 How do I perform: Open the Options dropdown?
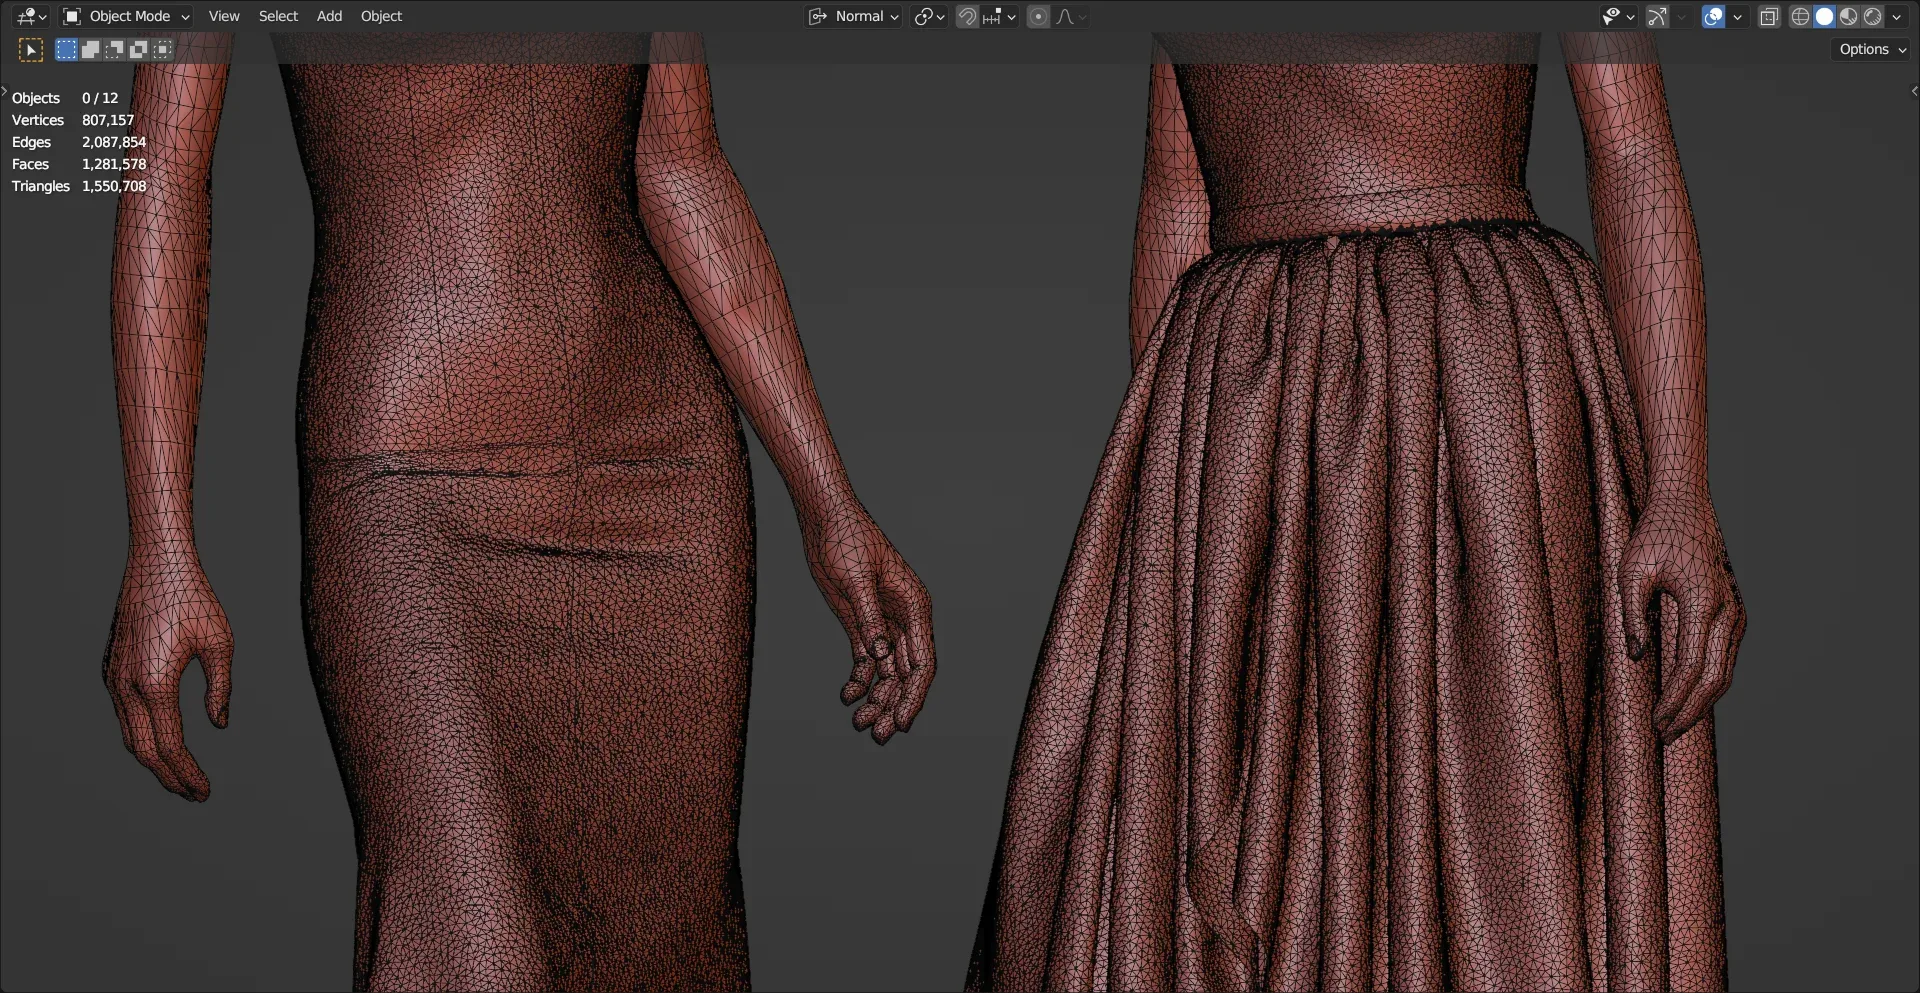[1872, 49]
